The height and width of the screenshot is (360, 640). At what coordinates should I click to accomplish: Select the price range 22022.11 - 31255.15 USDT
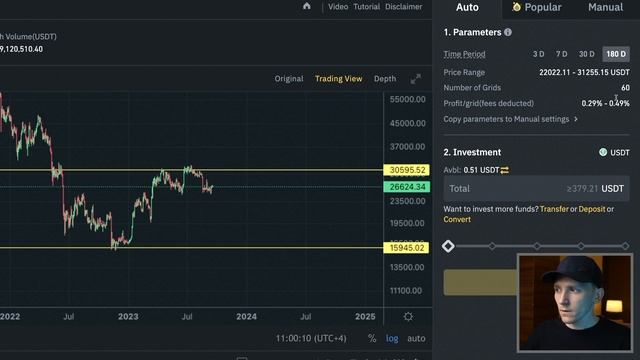click(584, 73)
